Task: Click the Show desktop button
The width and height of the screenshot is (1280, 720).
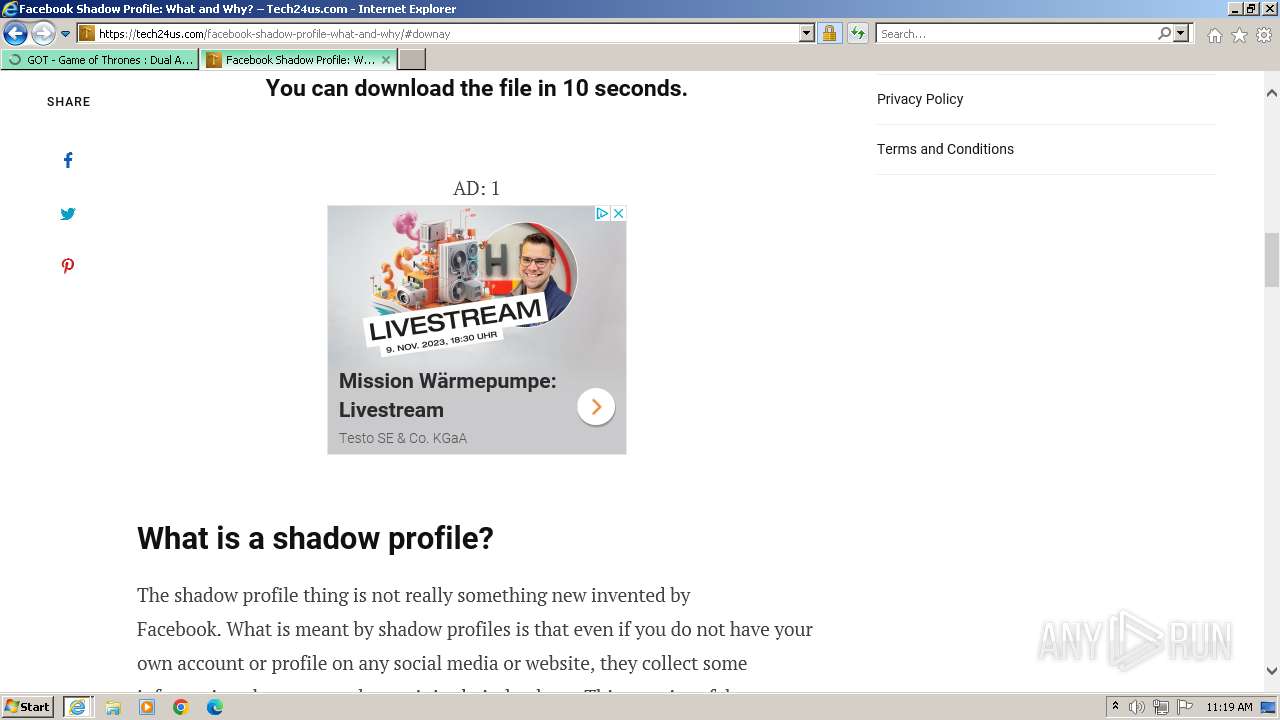Action: coord(1268,707)
